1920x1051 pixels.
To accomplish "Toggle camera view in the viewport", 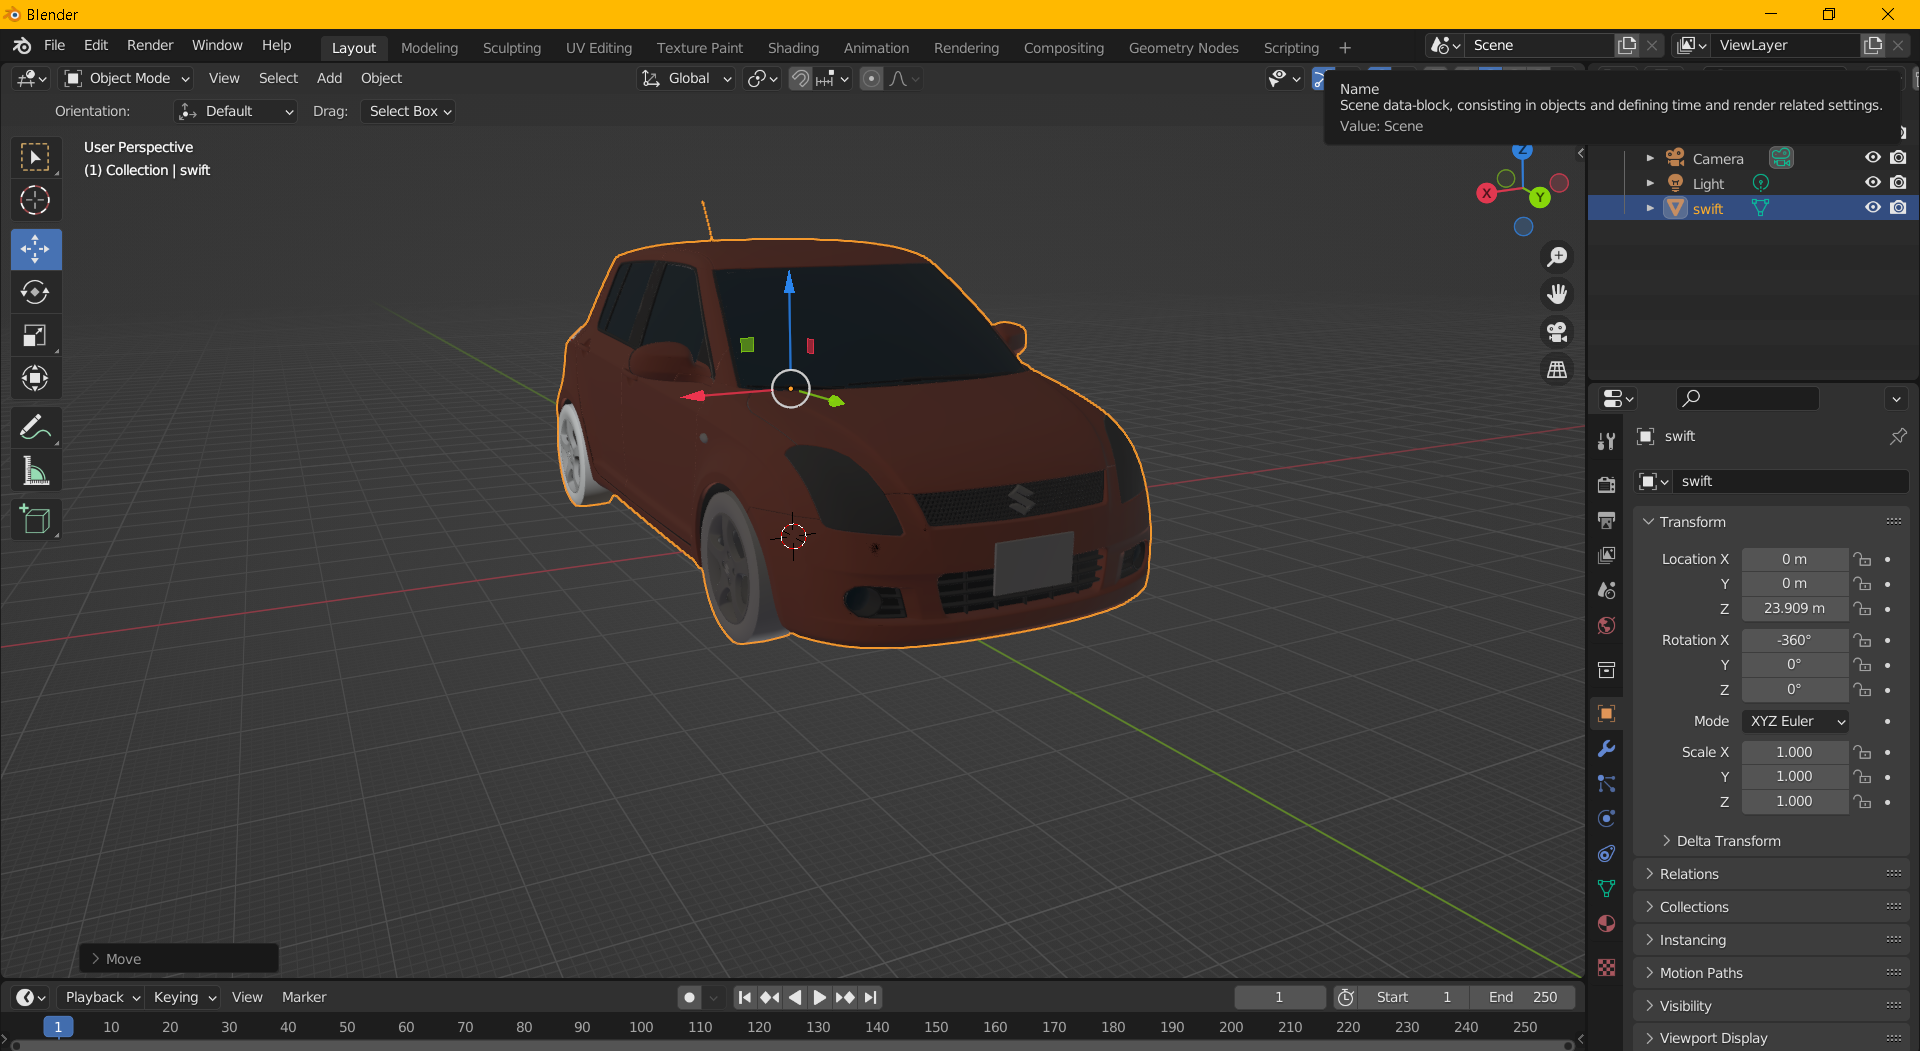I will [x=1557, y=332].
